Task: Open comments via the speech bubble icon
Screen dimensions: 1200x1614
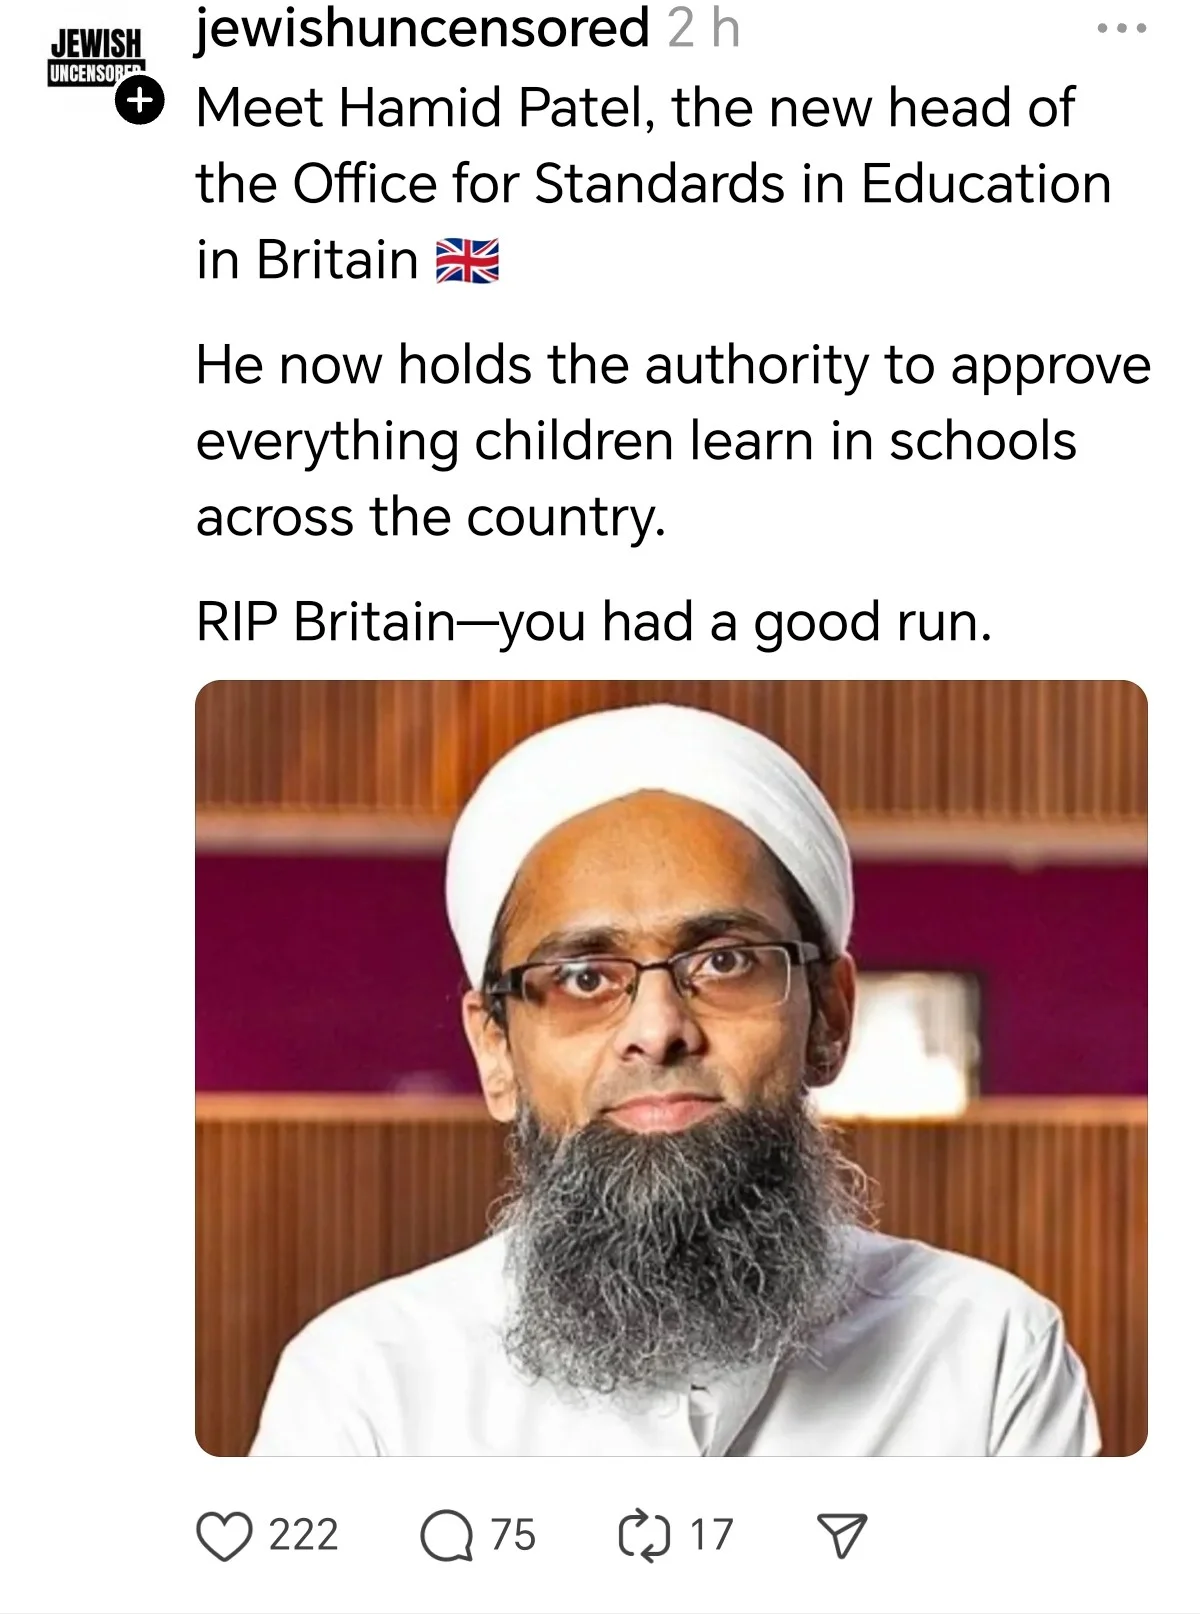Action: coord(445,1537)
